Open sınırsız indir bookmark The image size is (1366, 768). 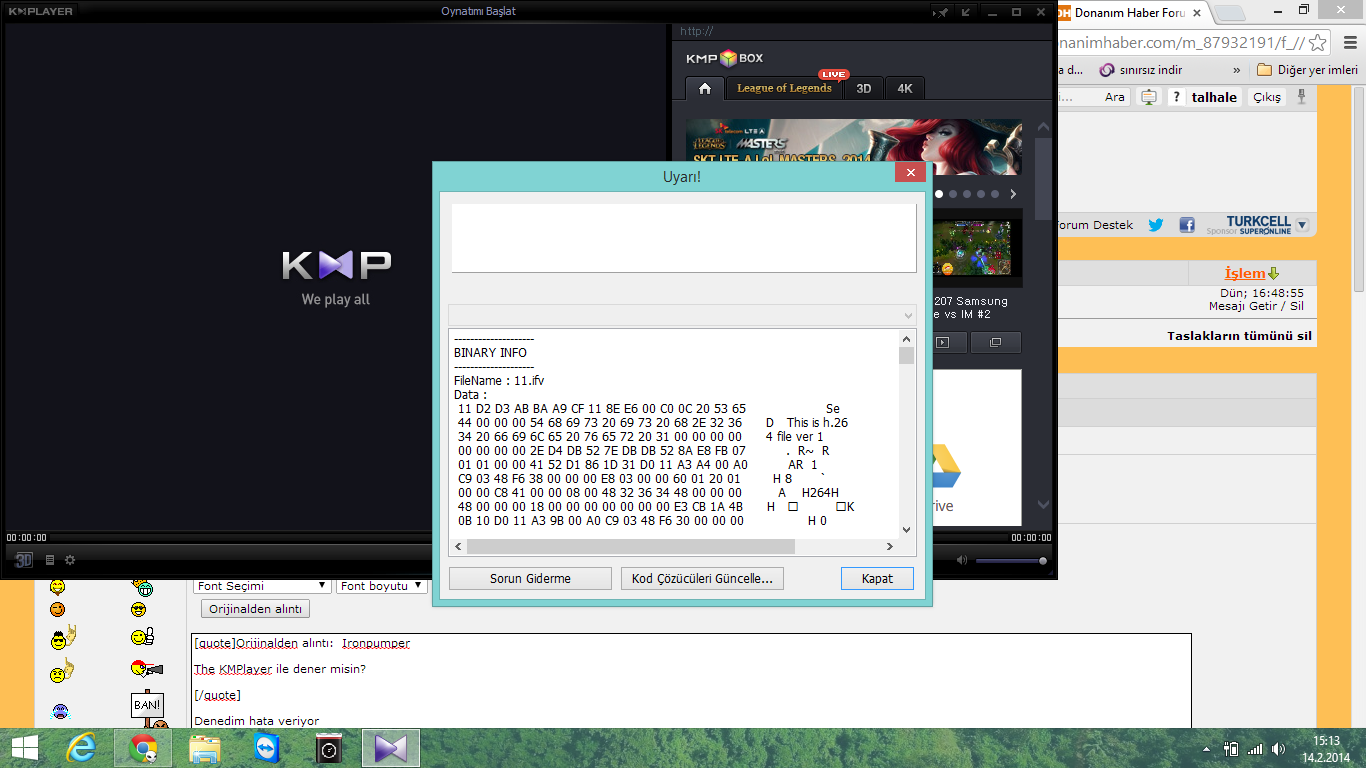(1141, 70)
